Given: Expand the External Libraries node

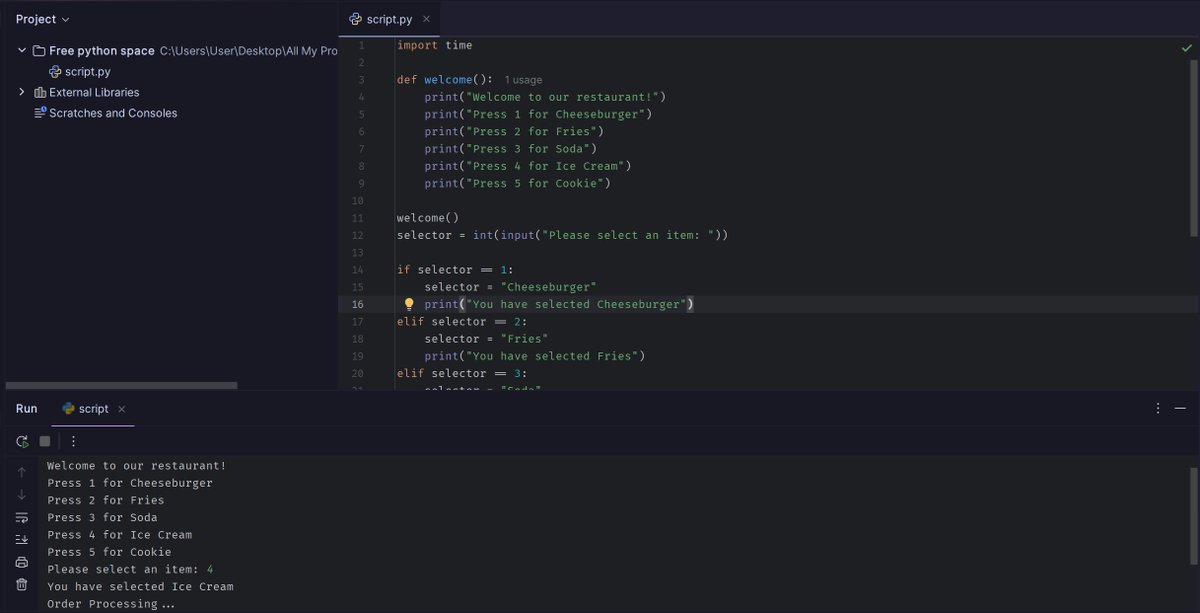Looking at the screenshot, I should (x=22, y=92).
